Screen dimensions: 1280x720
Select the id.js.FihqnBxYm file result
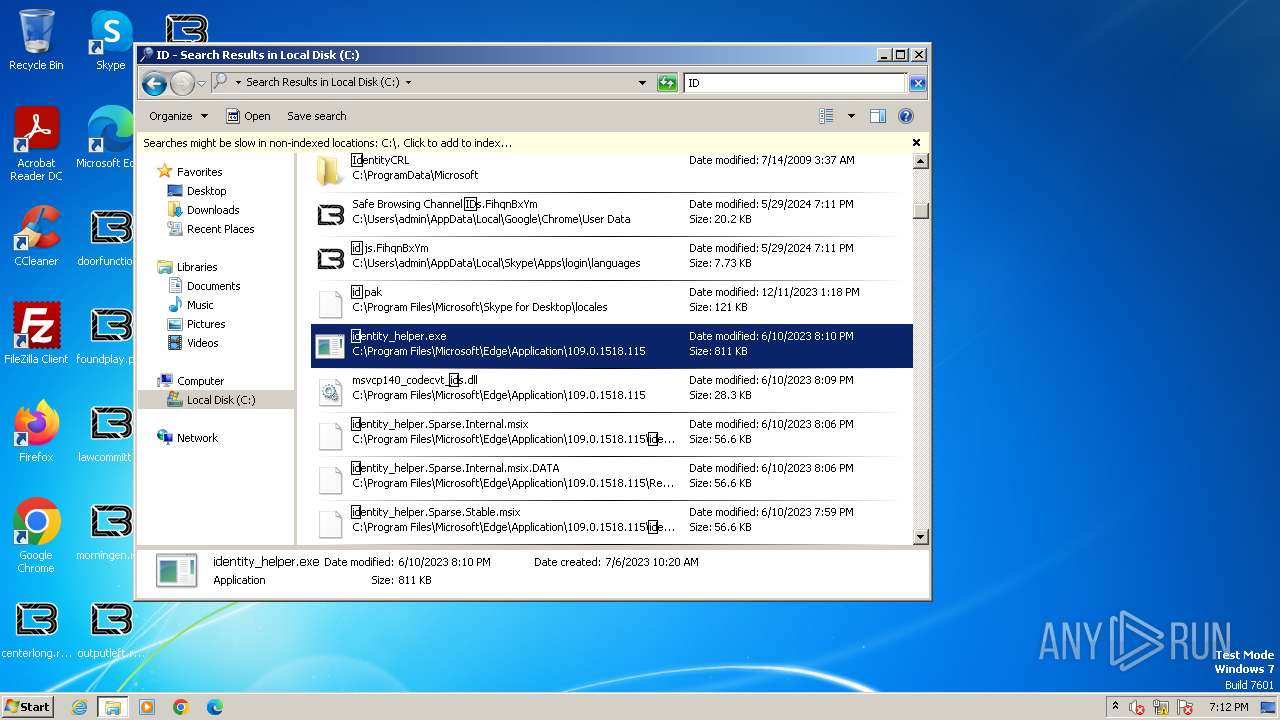point(611,257)
